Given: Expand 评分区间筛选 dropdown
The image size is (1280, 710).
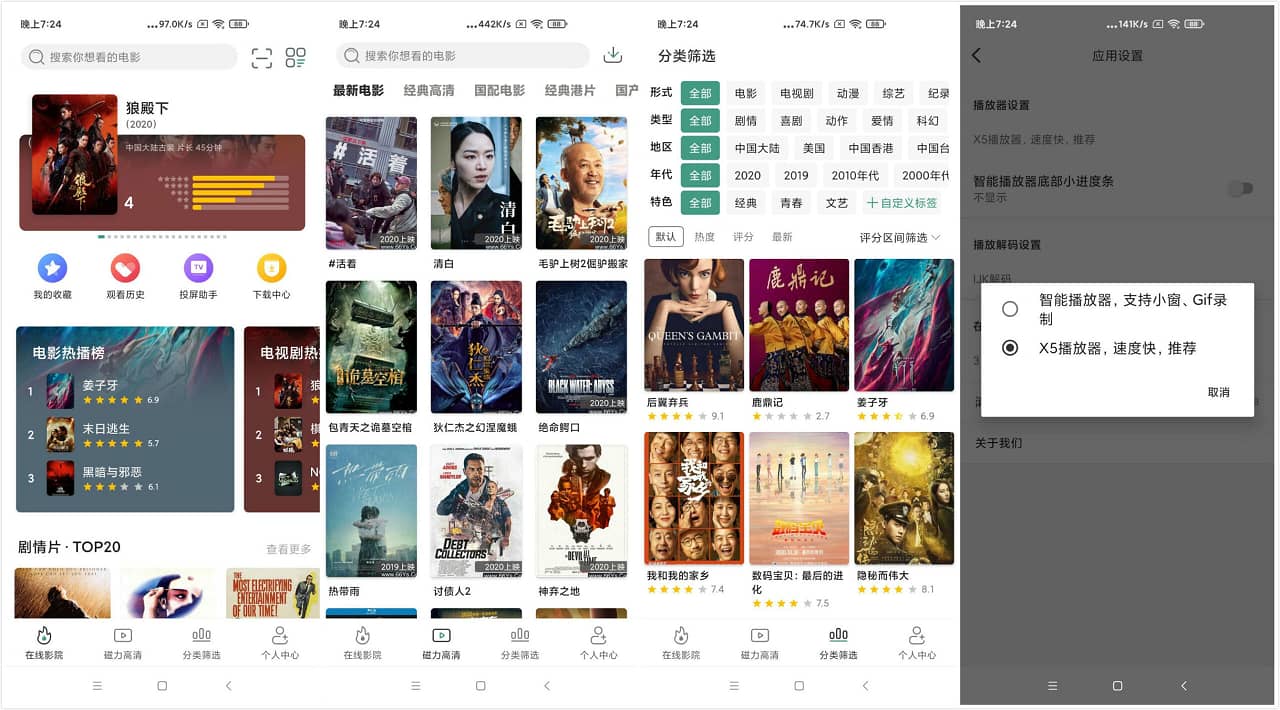Looking at the screenshot, I should [x=900, y=237].
